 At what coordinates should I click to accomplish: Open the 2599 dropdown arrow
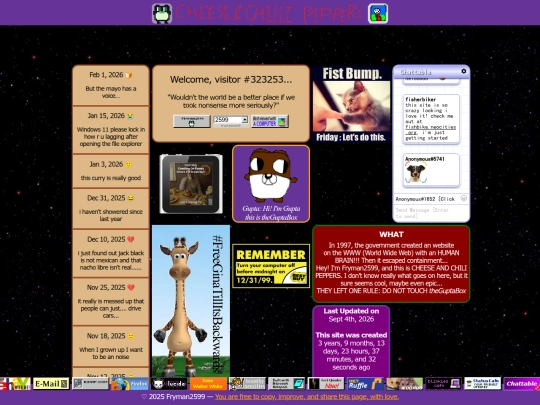pyautogui.click(x=245, y=120)
